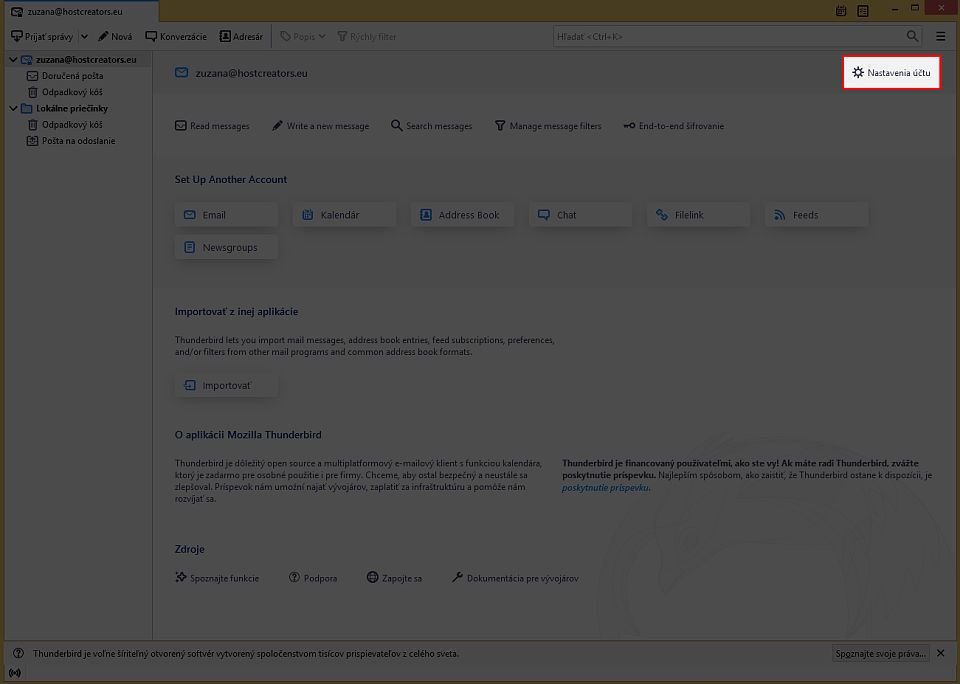Click Write a new message
960x684 pixels.
(321, 126)
